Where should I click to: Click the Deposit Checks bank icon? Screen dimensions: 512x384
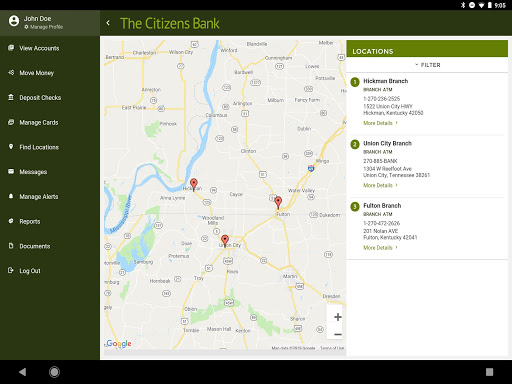click(x=11, y=97)
